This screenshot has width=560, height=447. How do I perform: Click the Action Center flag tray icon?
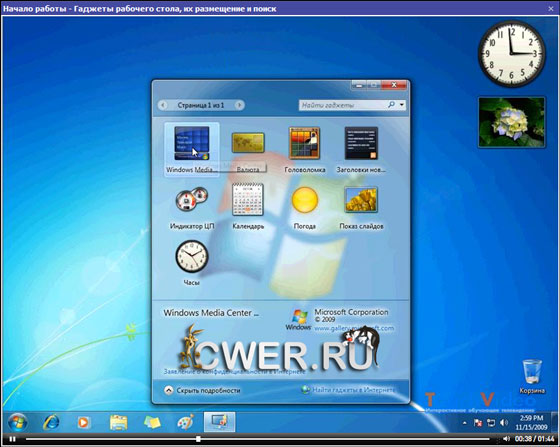pyautogui.click(x=478, y=423)
